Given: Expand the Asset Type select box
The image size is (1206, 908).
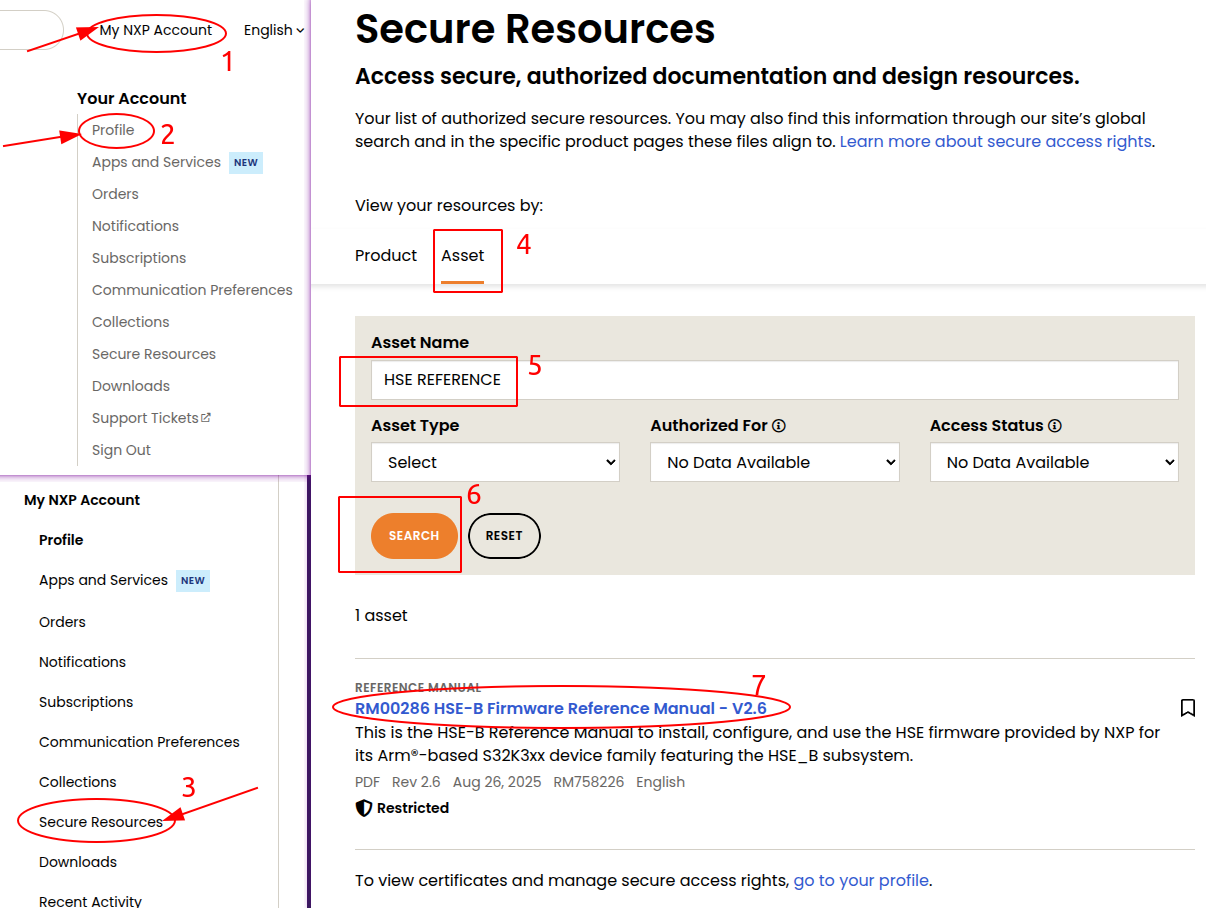Looking at the screenshot, I should click(x=496, y=462).
